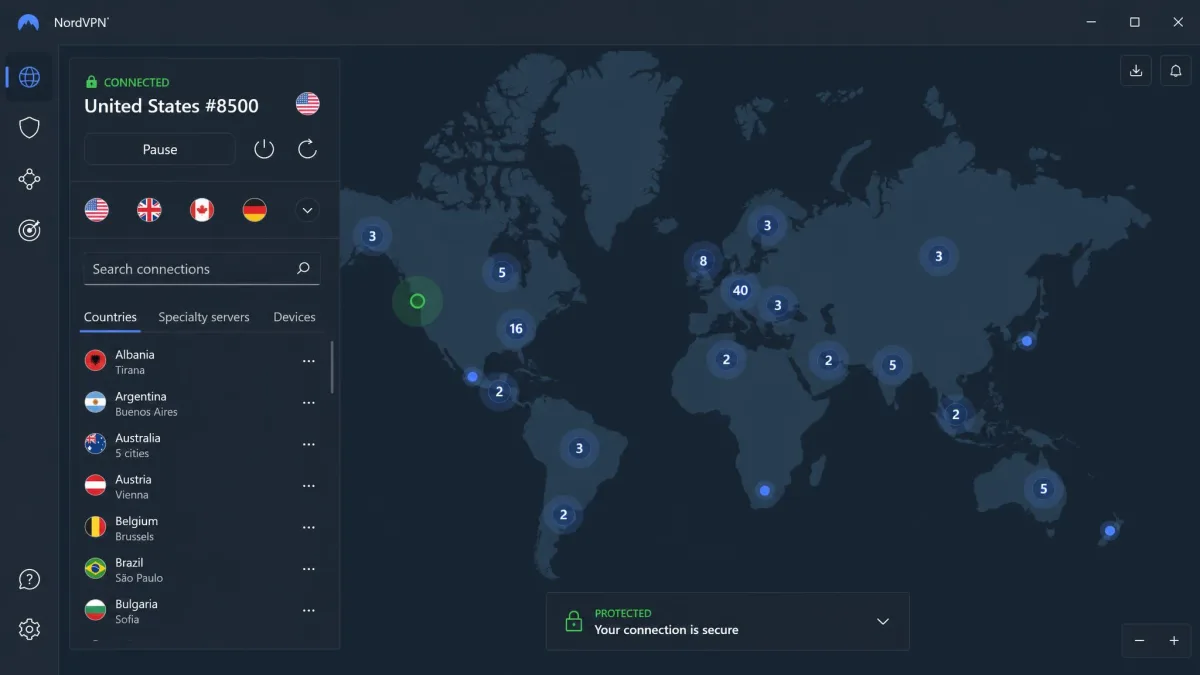The width and height of the screenshot is (1200, 675).
Task: Click the New Zealand server dot
Action: [1109, 530]
